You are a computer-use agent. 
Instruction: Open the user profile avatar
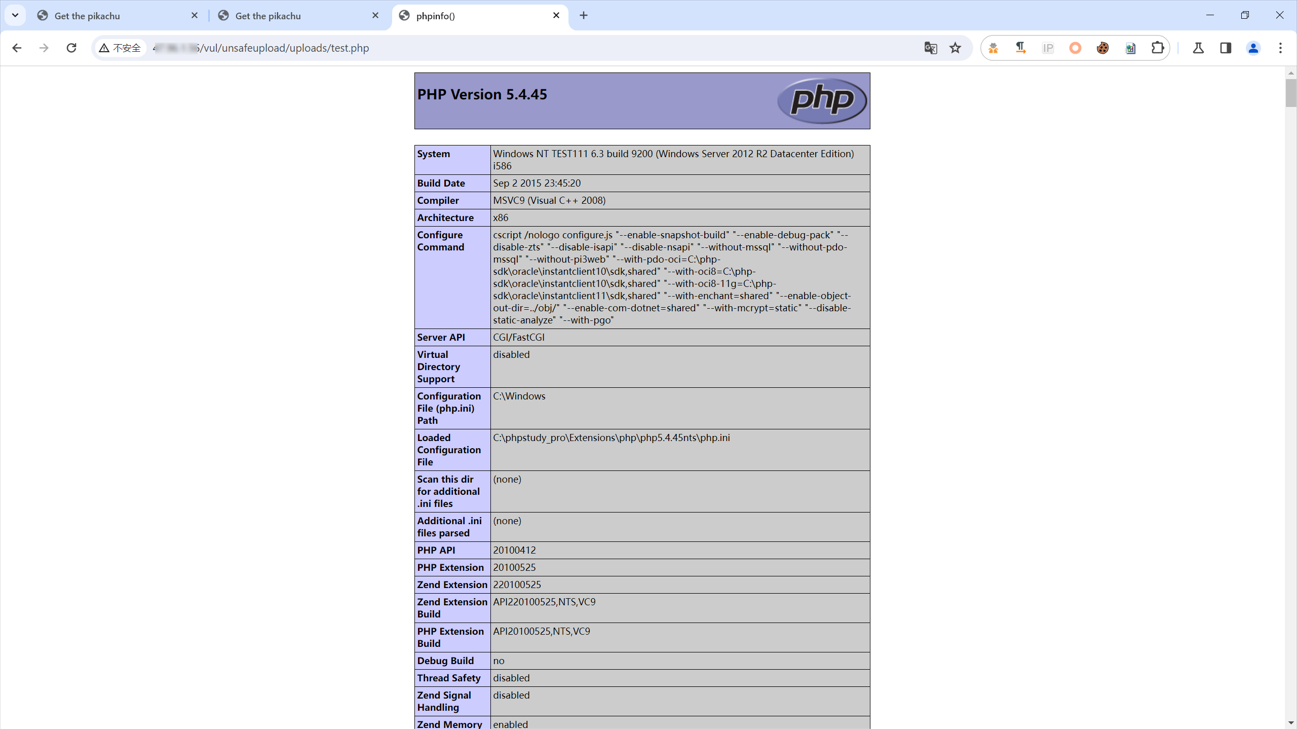pos(1253,48)
